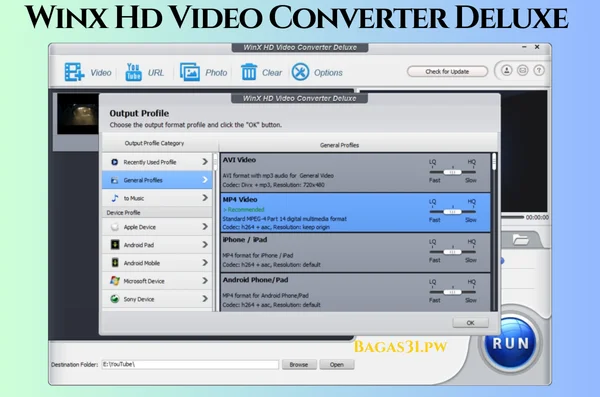Click the Android Phone/Pad quality slider
This screenshot has width=600, height=397.
coord(452,292)
